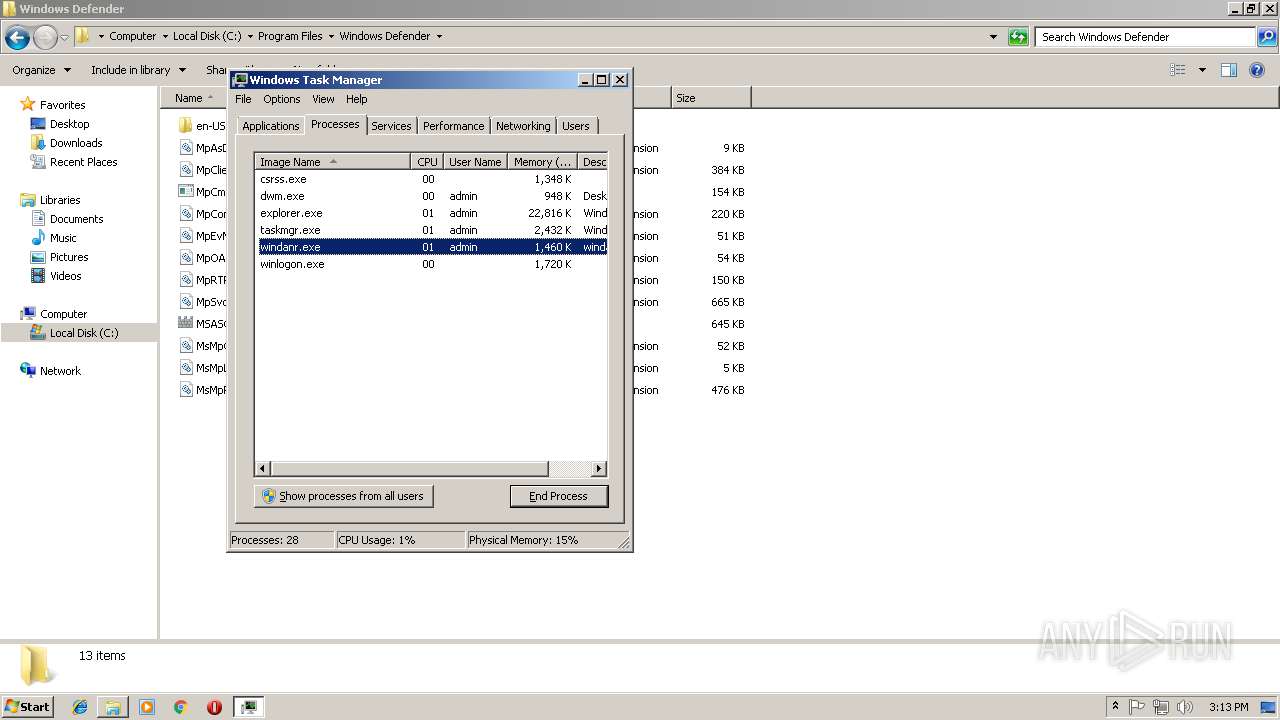The image size is (1280, 720).
Task: Sort processes by CPU column
Action: point(427,162)
